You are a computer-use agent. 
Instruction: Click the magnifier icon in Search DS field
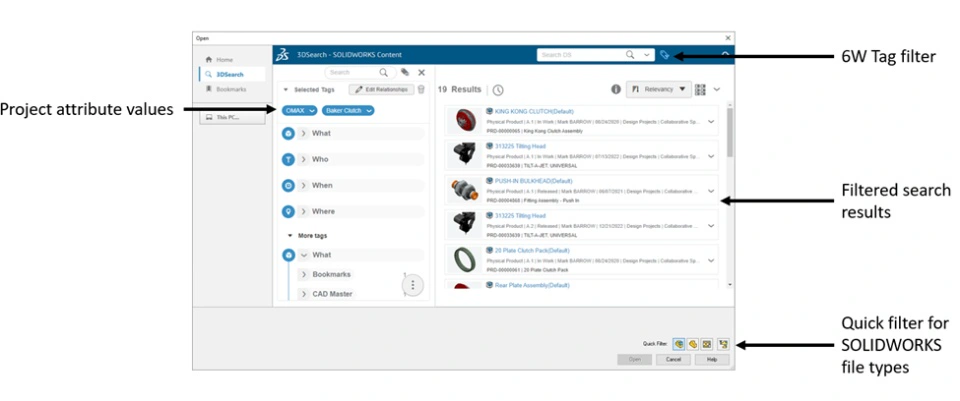point(630,55)
